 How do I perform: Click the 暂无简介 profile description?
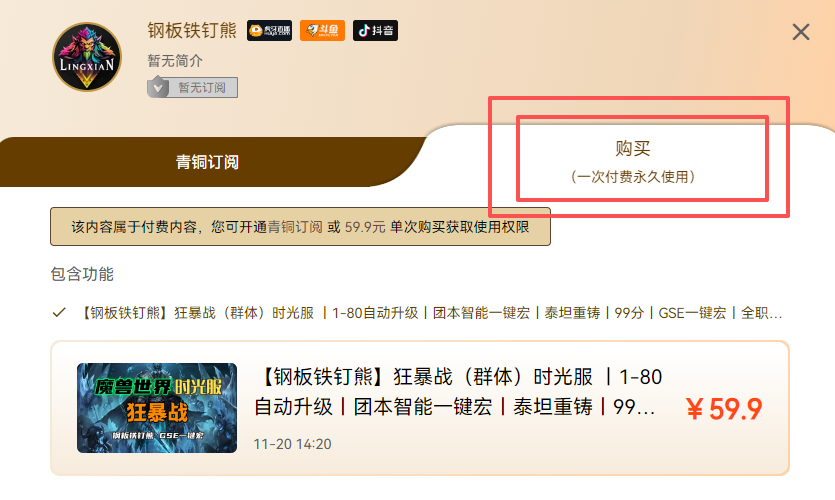click(x=175, y=61)
